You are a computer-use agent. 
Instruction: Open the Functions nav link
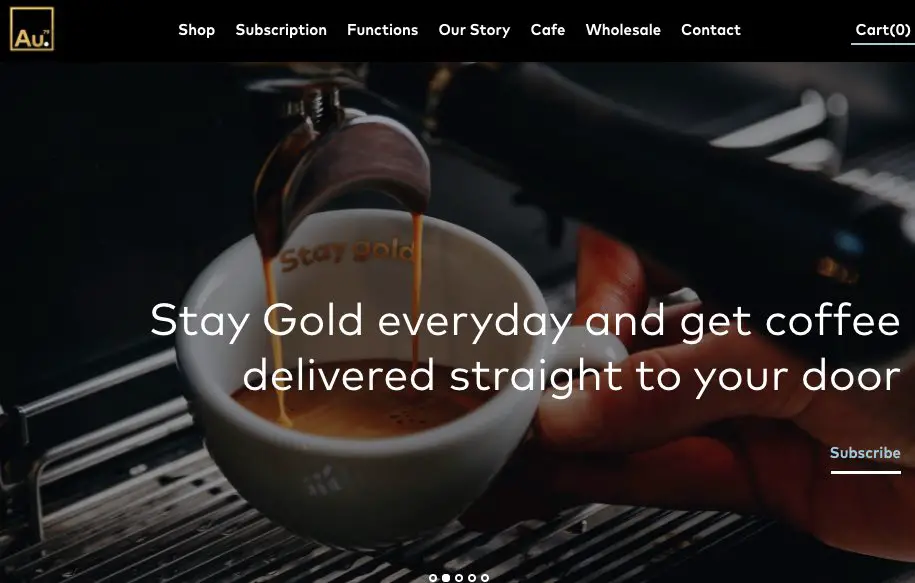pyautogui.click(x=382, y=30)
